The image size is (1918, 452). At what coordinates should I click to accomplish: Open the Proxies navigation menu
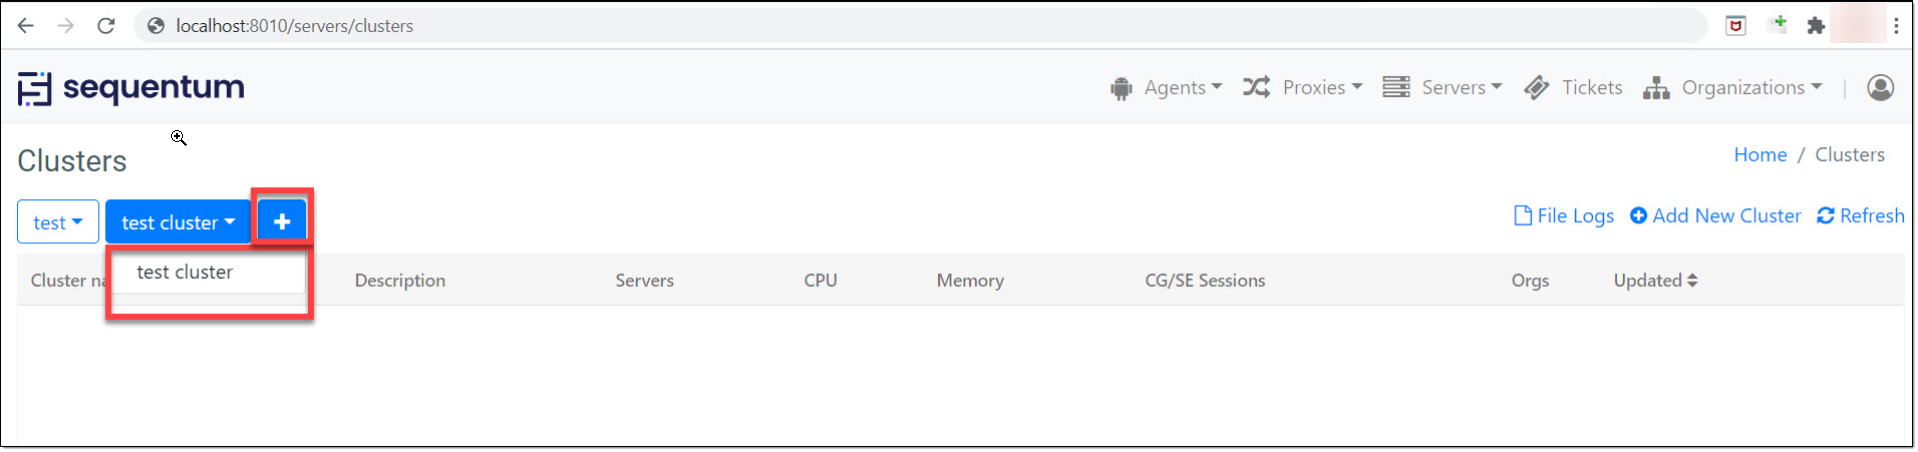pos(1302,88)
